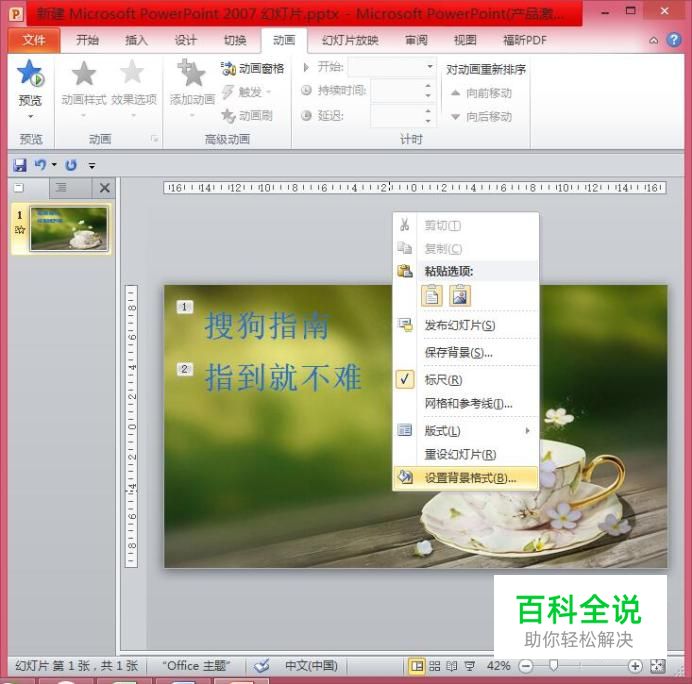Select Reset Slide (重设幻灯片) menu item
This screenshot has width=692, height=684.
(466, 454)
